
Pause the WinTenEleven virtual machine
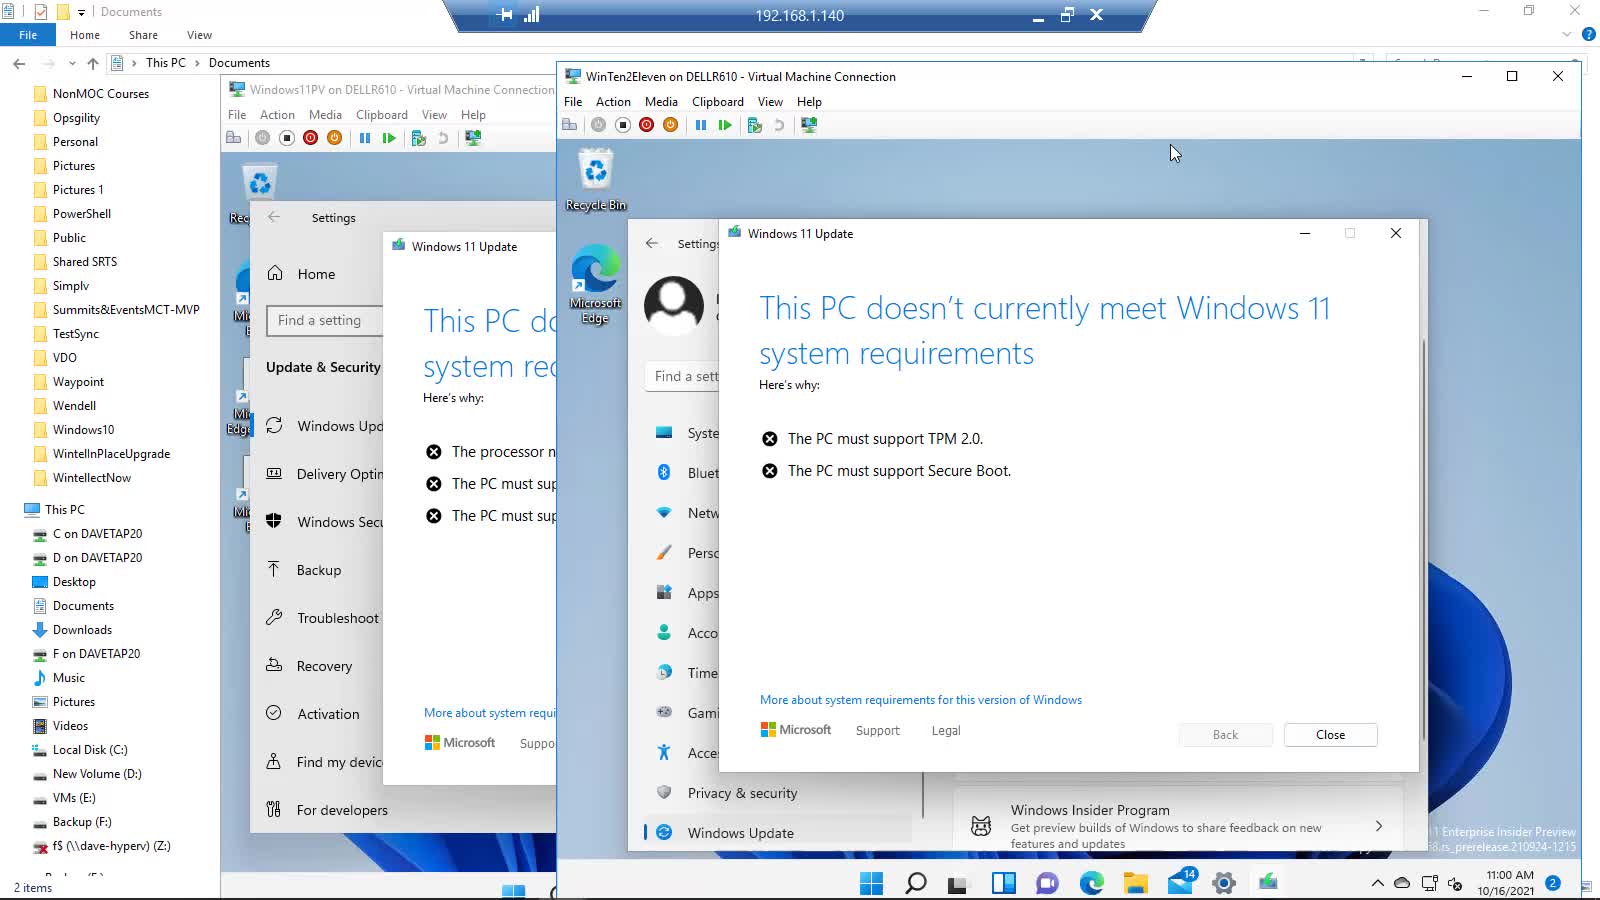point(701,125)
